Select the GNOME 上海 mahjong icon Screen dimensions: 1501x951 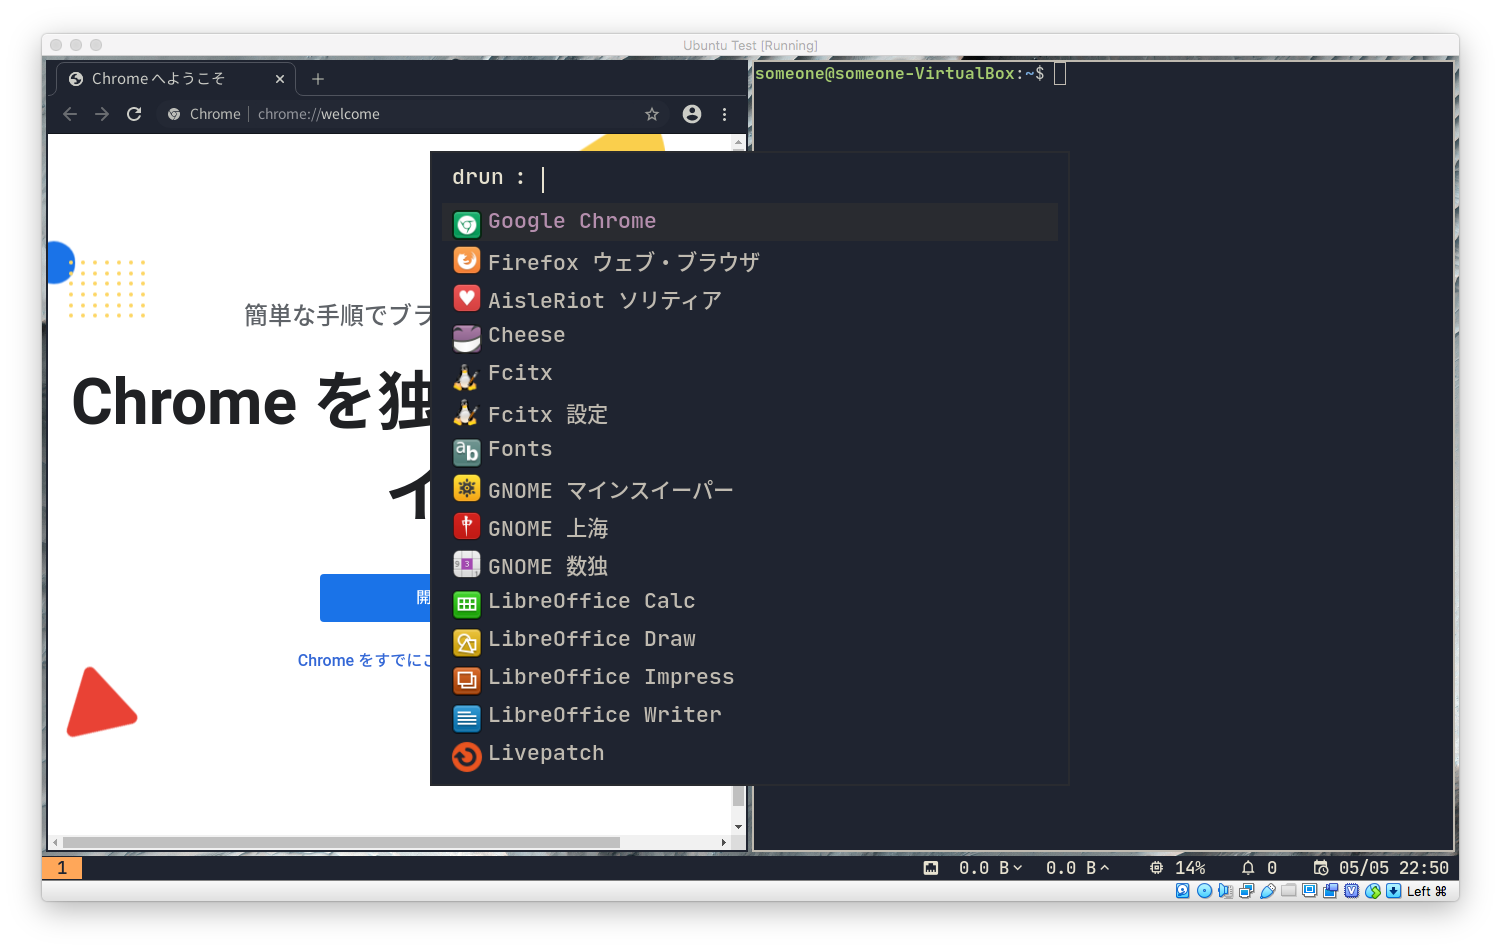pyautogui.click(x=467, y=527)
